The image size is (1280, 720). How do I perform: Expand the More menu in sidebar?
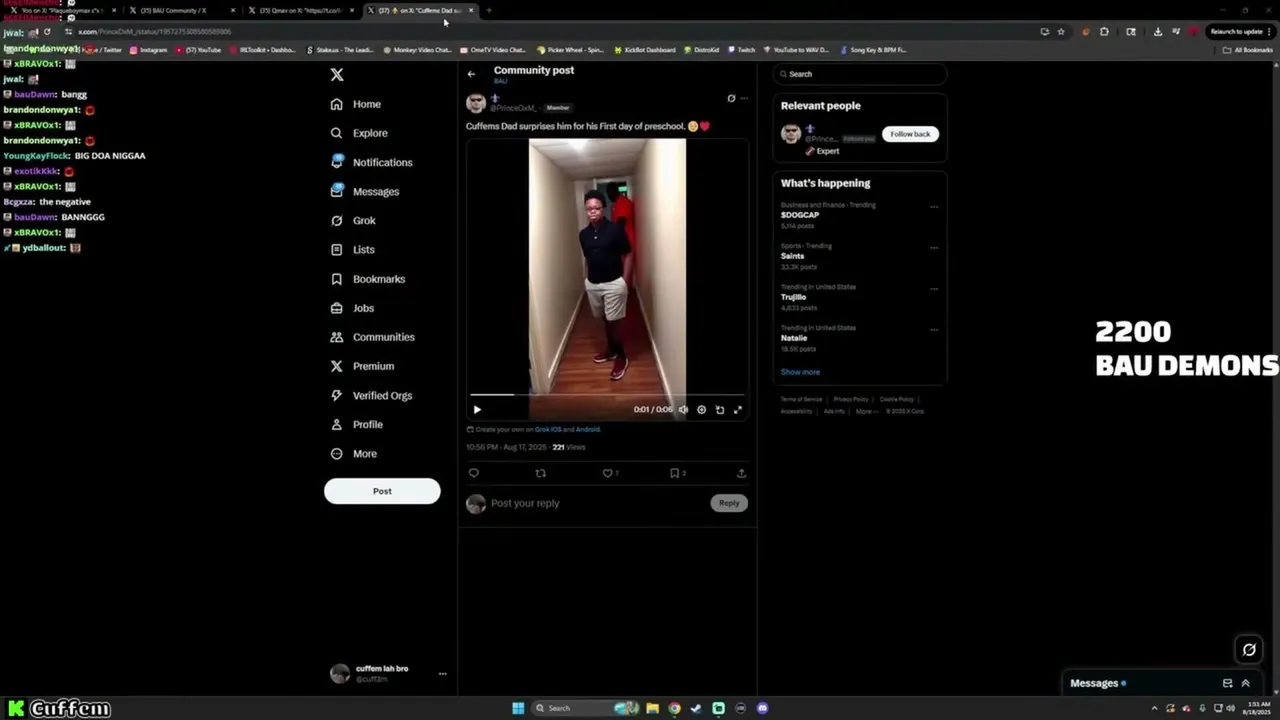[354, 453]
